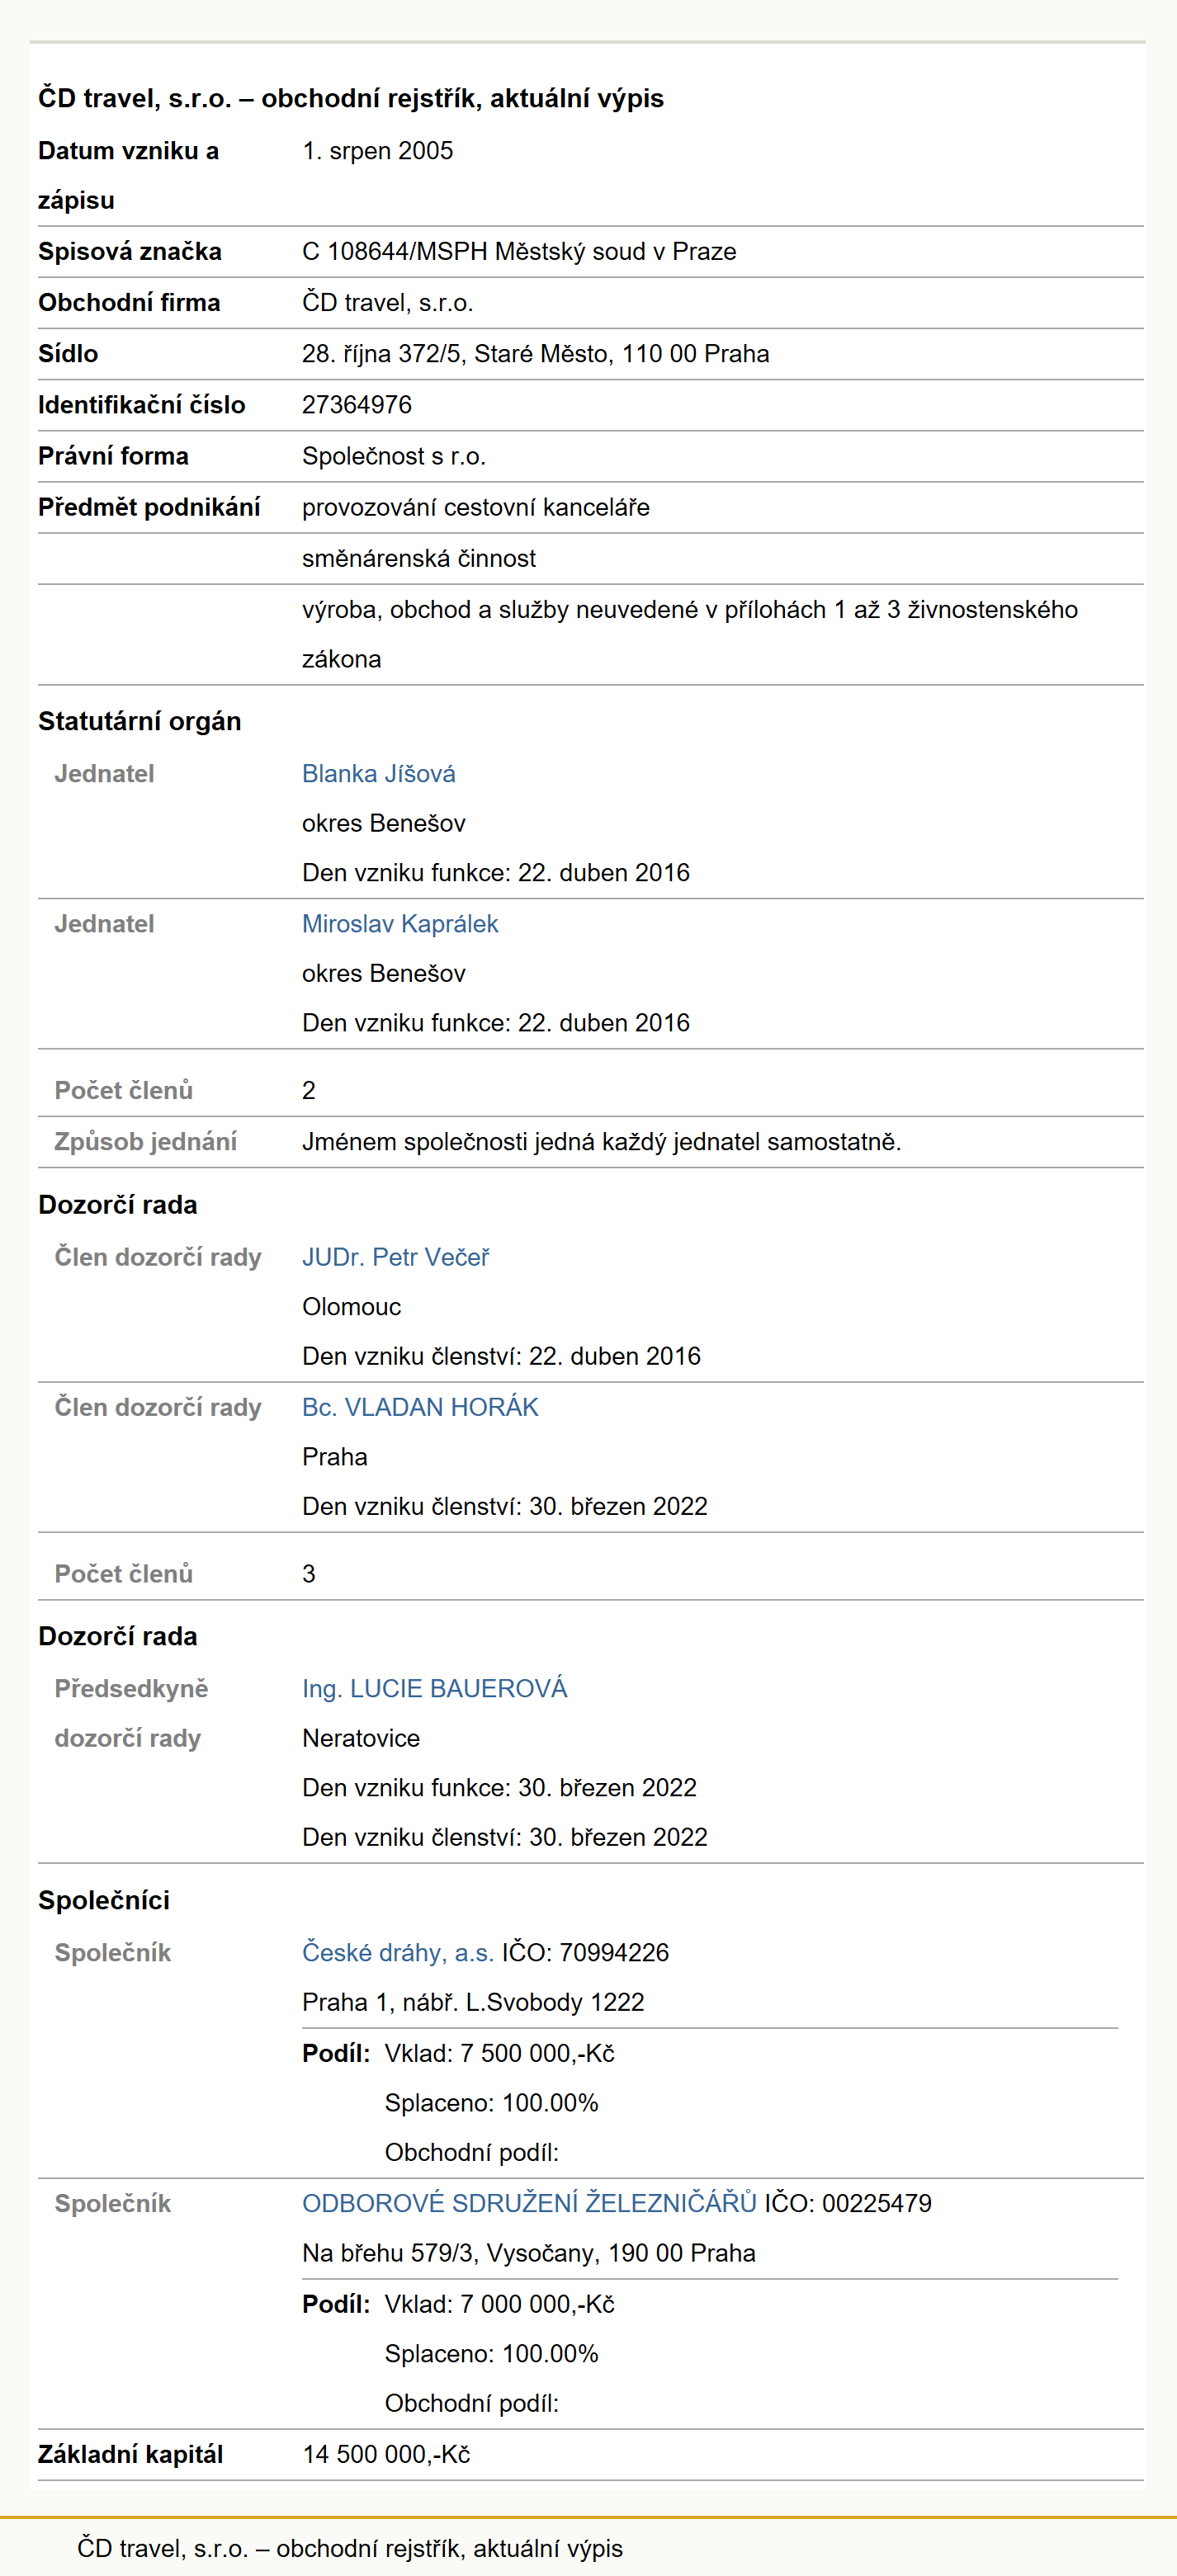
Task: Click the Vklad: 7 500 000,-Kč text
Action: point(500,2053)
